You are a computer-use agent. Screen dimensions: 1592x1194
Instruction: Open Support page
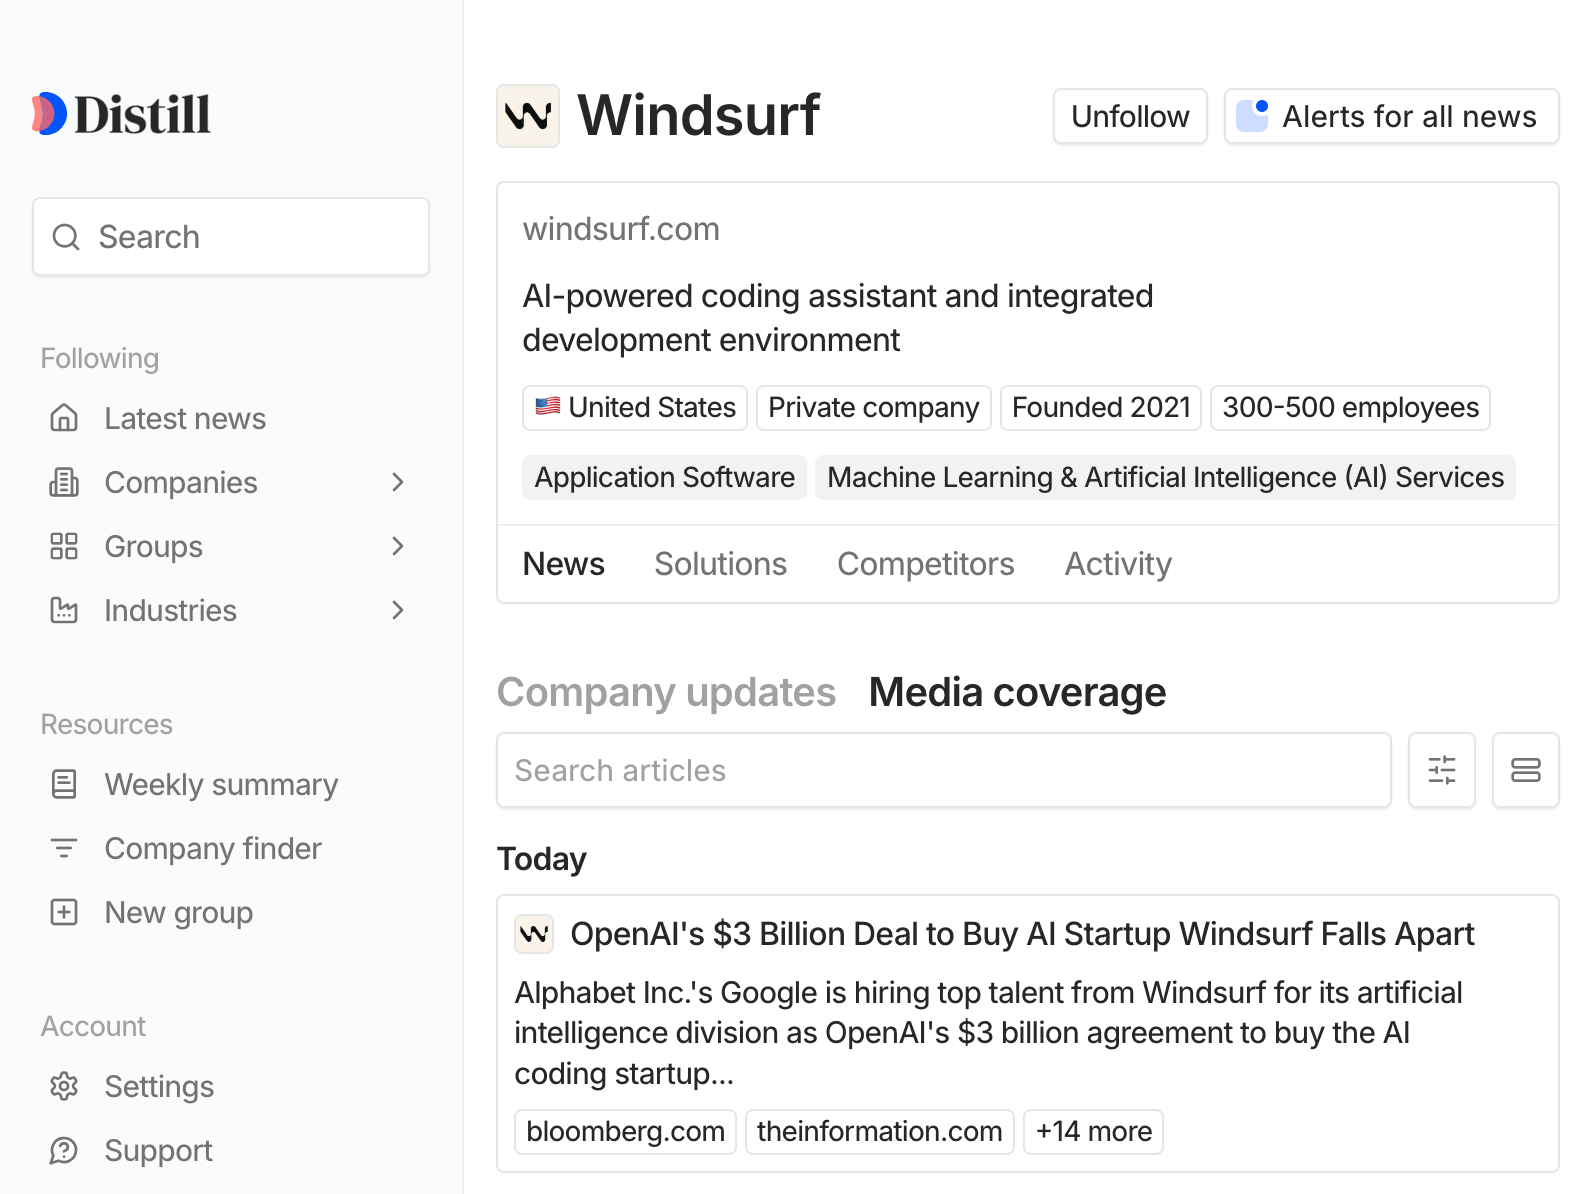158,1150
